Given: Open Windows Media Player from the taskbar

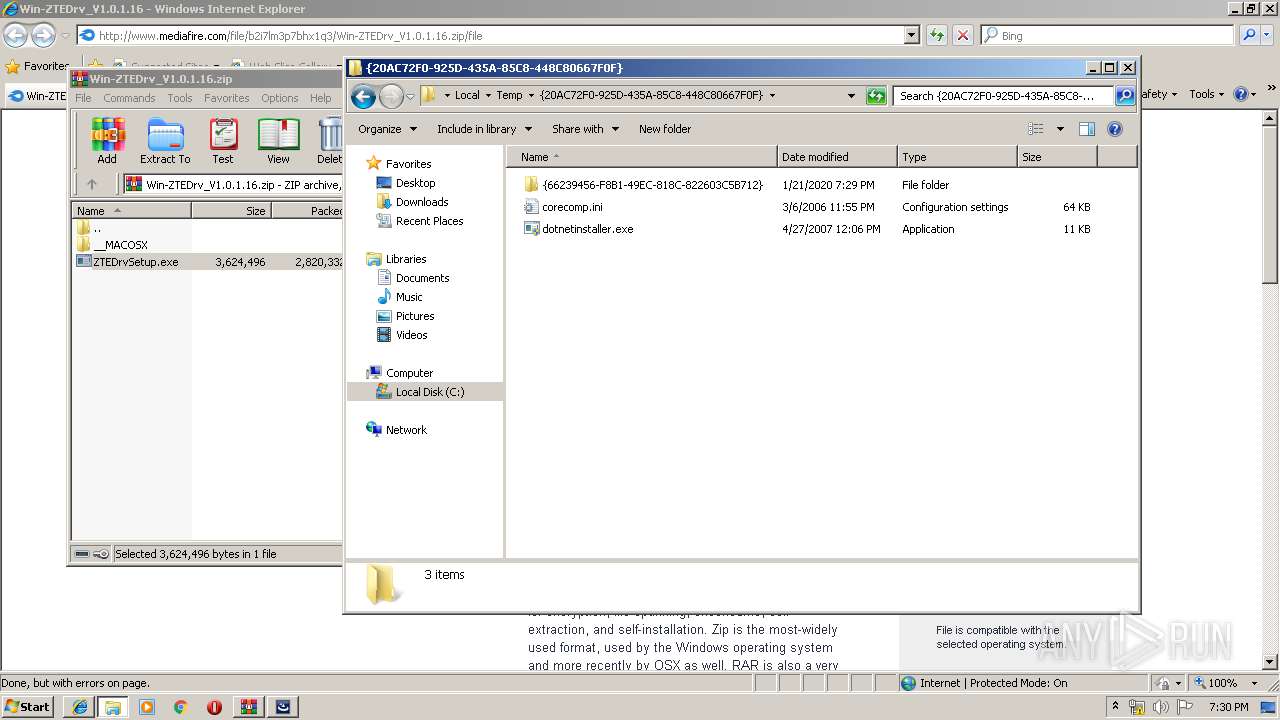Looking at the screenshot, I should click(147, 707).
